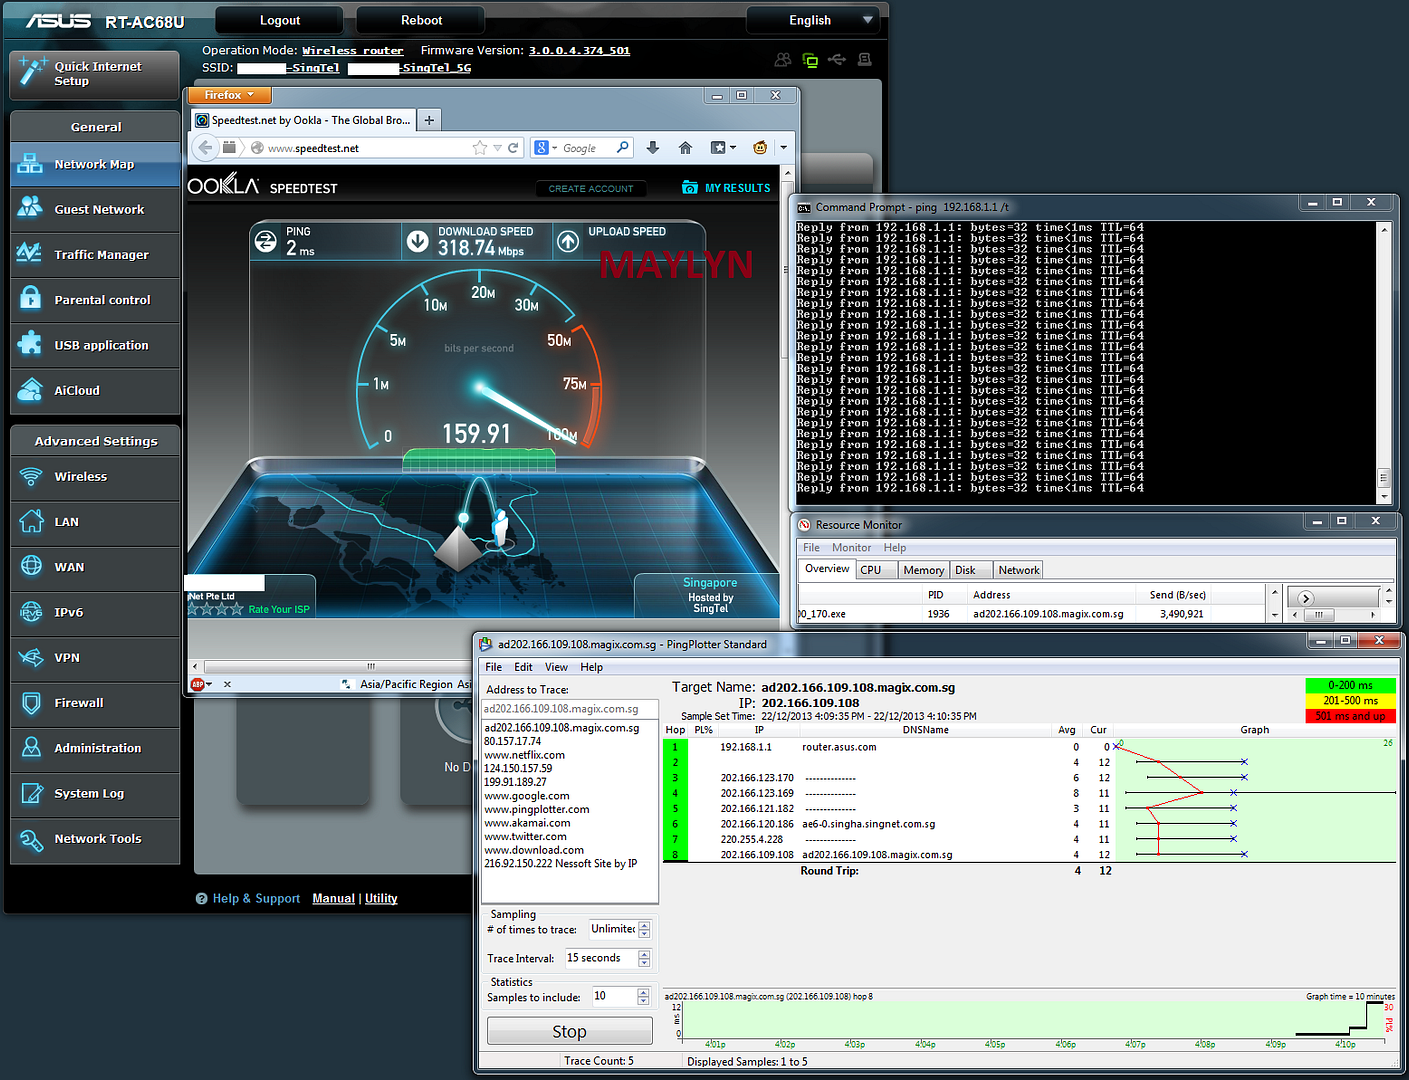Click Reboot button on router page

[421, 20]
